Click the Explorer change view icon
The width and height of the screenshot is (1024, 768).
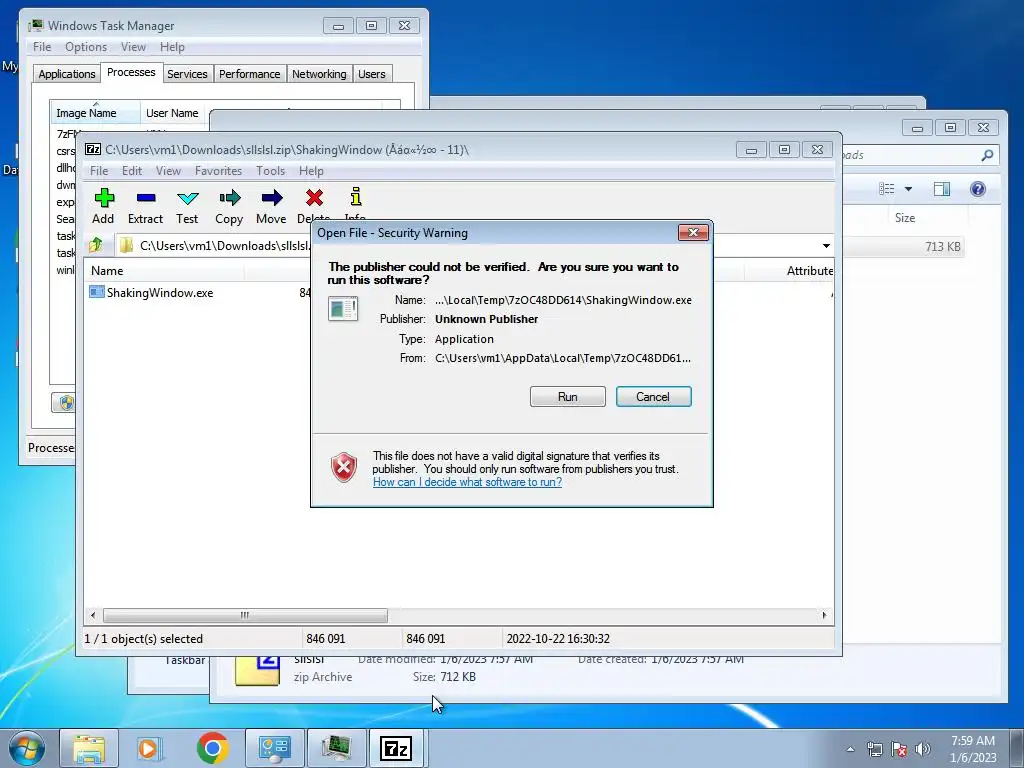click(x=886, y=189)
